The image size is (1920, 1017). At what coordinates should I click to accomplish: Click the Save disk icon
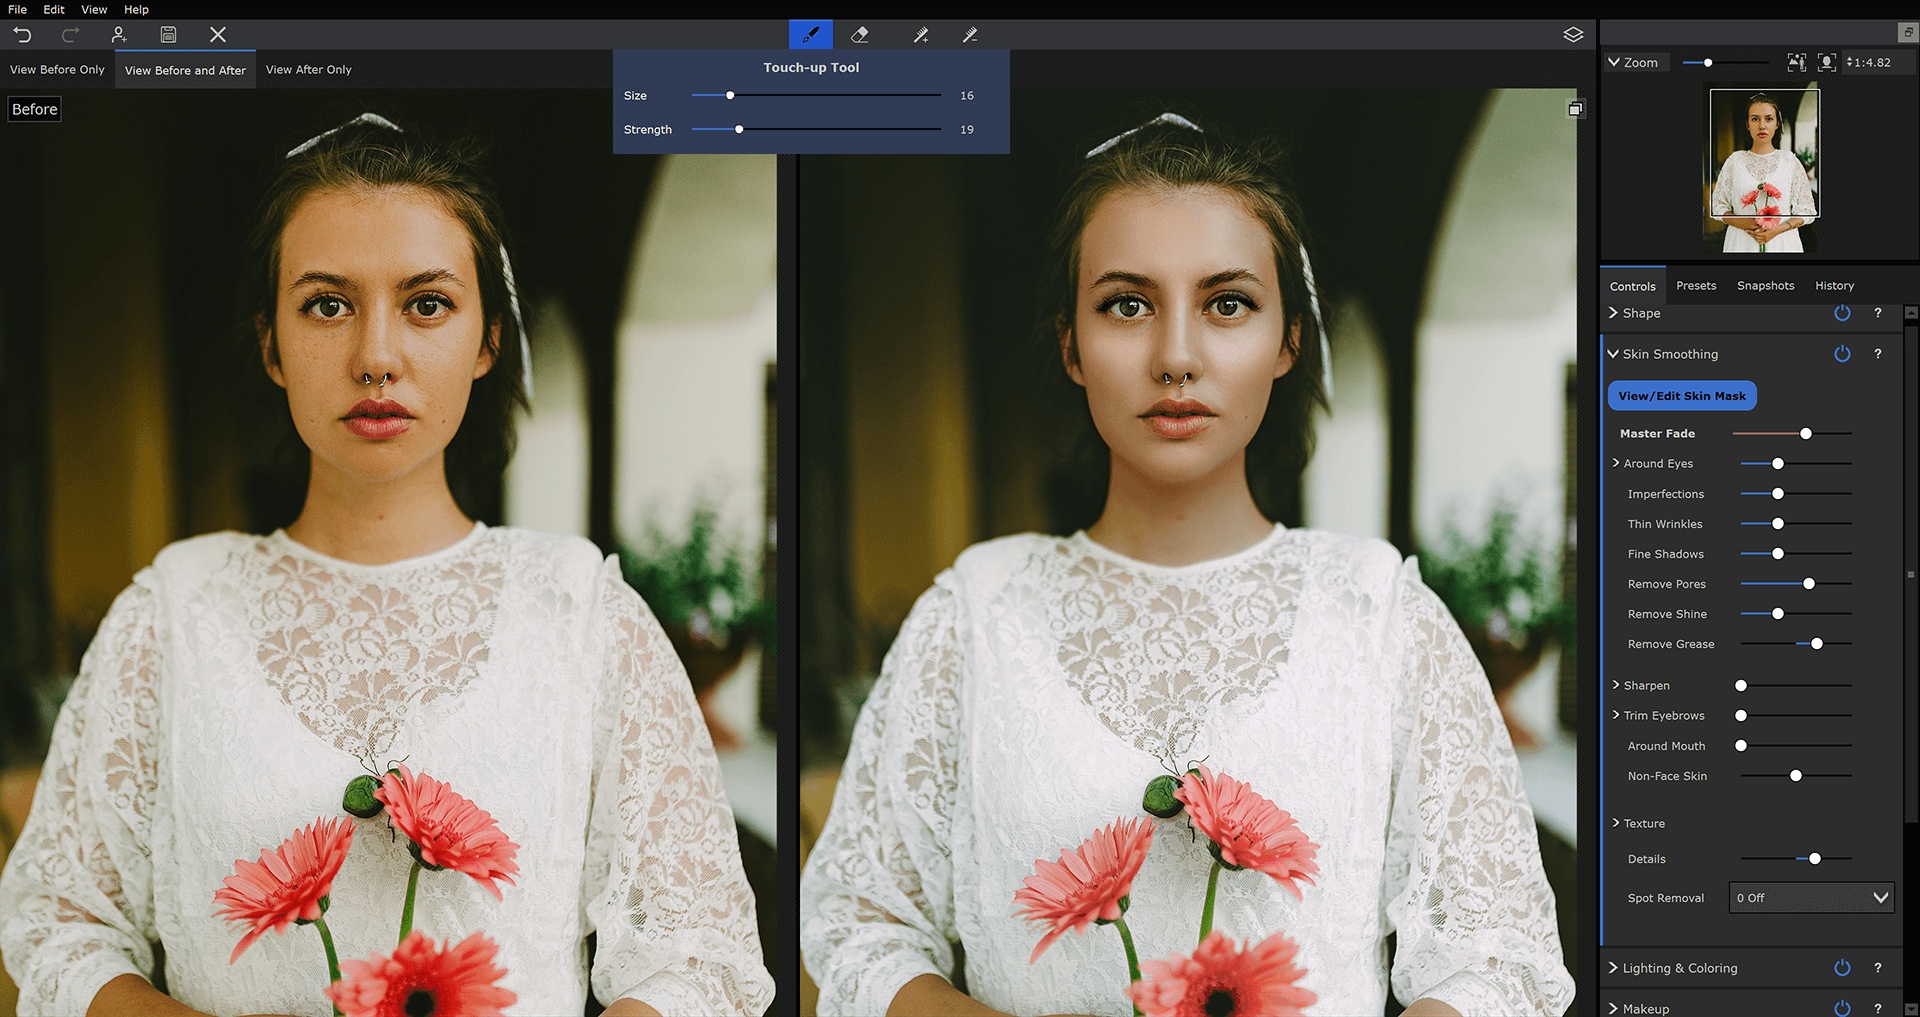[168, 35]
